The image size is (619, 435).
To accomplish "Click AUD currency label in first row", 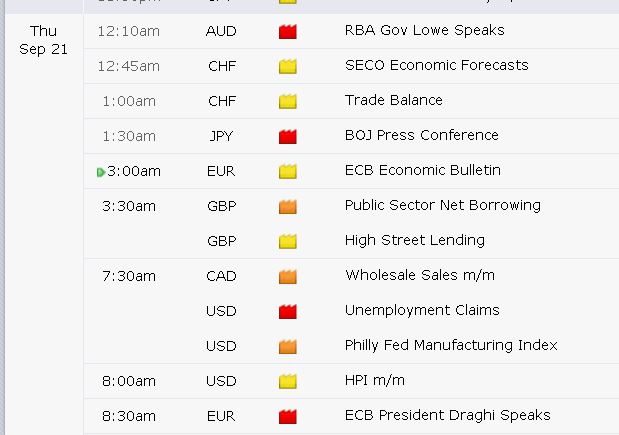I will (221, 31).
